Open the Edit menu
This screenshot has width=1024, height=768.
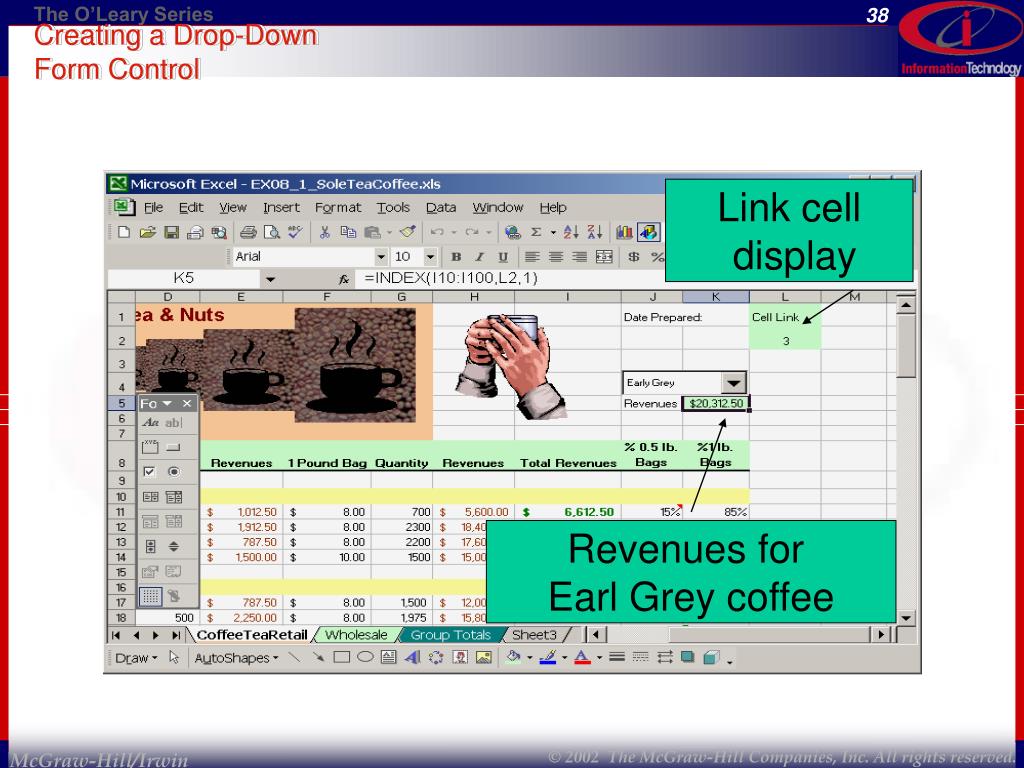(x=191, y=208)
